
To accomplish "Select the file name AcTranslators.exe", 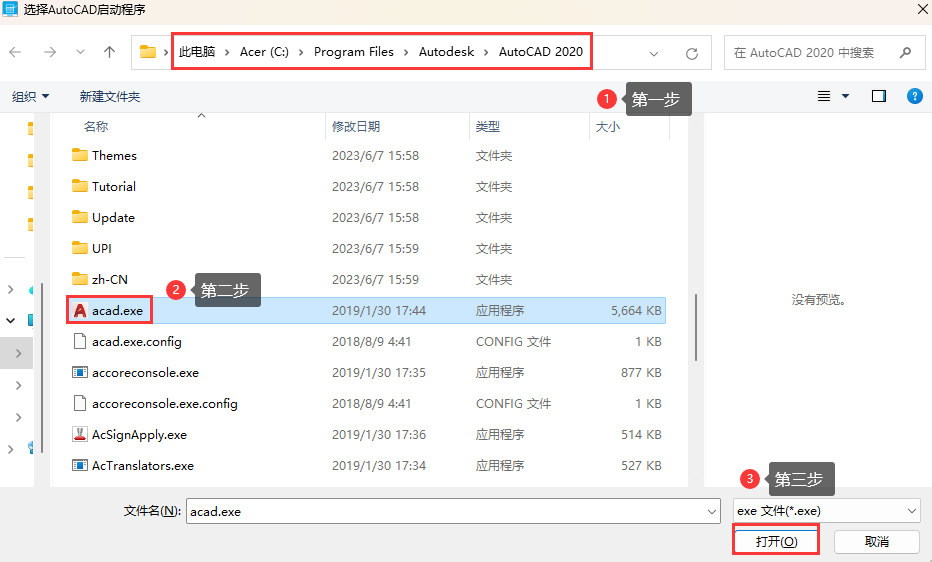I will click(x=143, y=466).
